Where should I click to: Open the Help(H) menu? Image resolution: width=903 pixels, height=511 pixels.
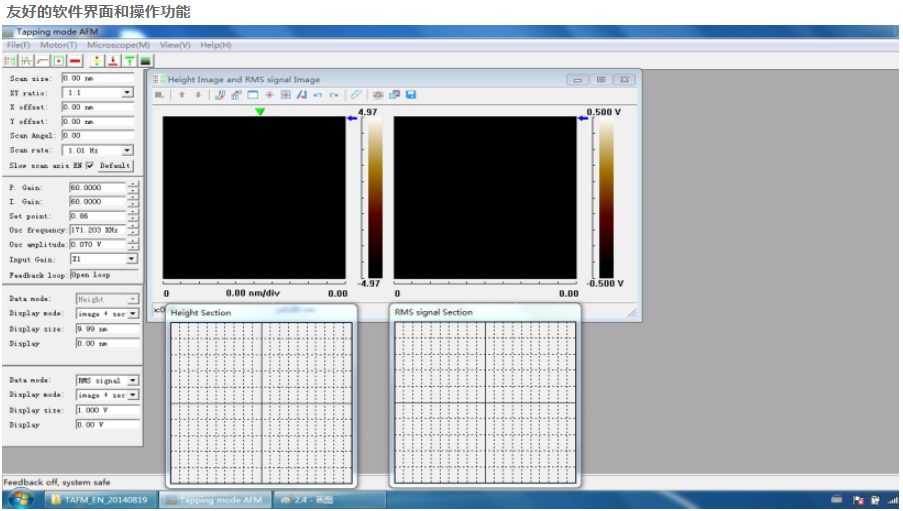coord(216,45)
